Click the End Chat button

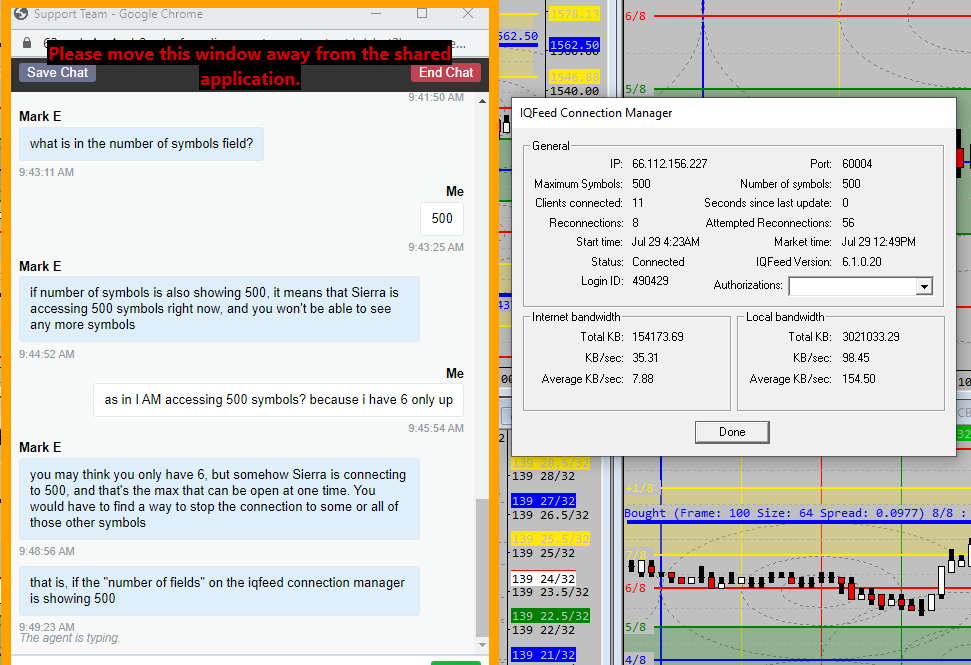tap(446, 72)
